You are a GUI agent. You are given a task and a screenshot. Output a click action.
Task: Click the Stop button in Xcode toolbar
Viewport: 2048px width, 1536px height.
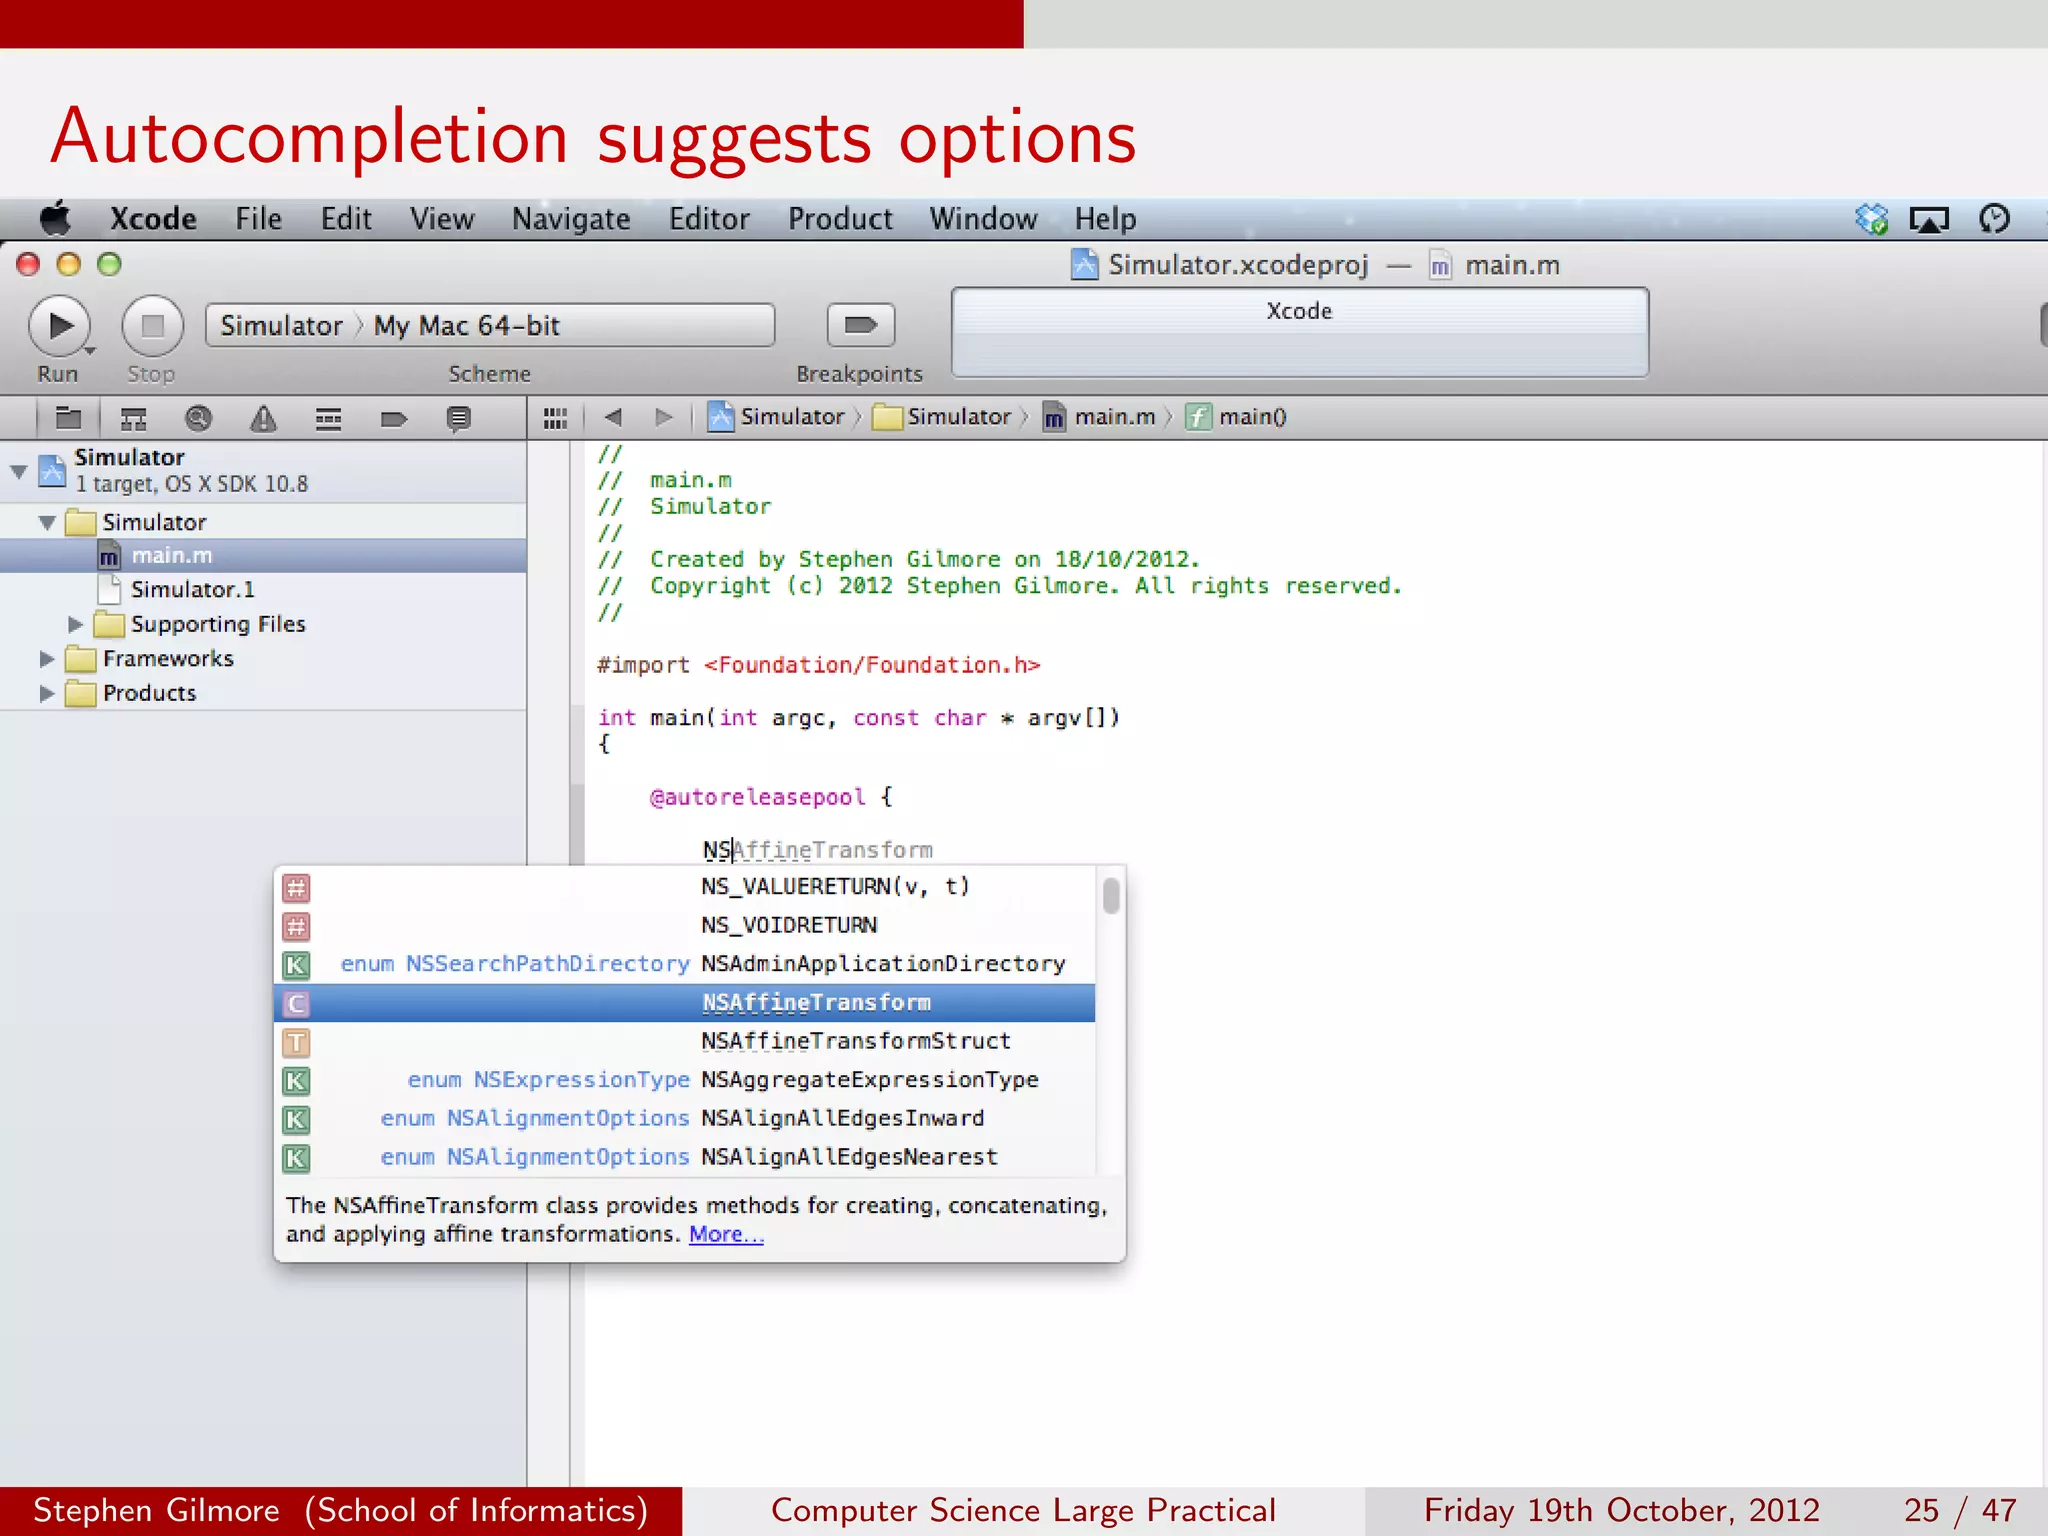click(152, 326)
